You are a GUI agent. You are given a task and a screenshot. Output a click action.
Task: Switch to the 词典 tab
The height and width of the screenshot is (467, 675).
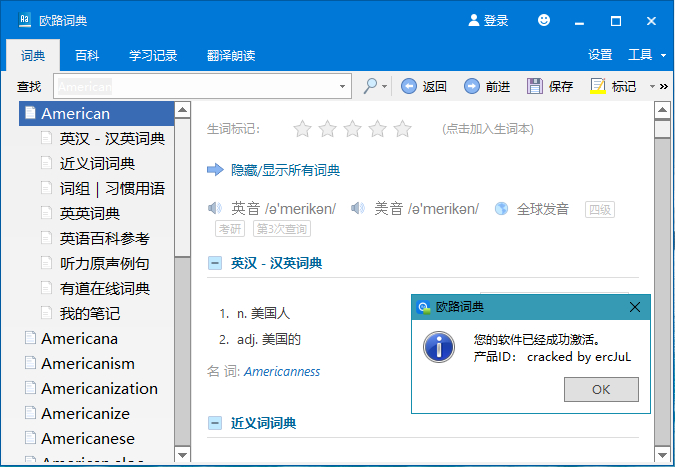click(33, 56)
